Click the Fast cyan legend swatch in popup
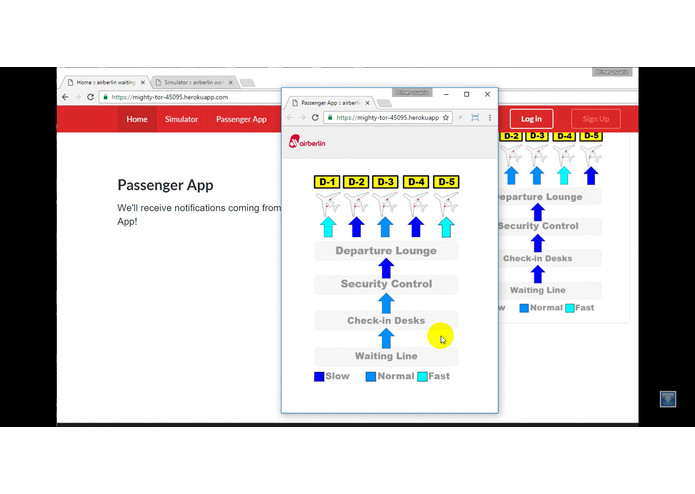Image resolution: width=695 pixels, height=494 pixels. tap(422, 377)
